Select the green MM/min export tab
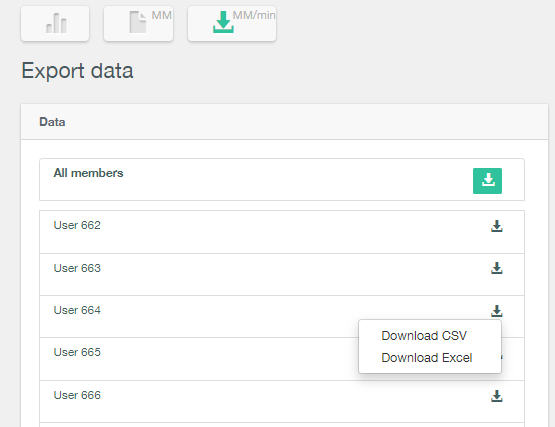555x427 pixels. (x=232, y=23)
